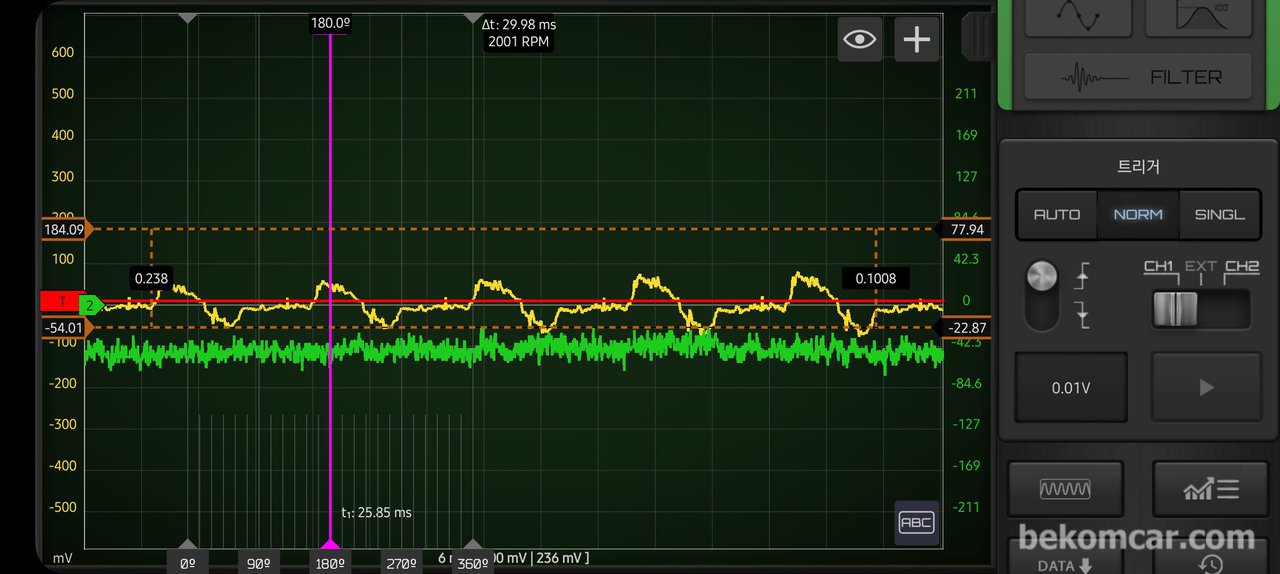Open the measurements chart list button
The width and height of the screenshot is (1280, 574).
point(1211,489)
